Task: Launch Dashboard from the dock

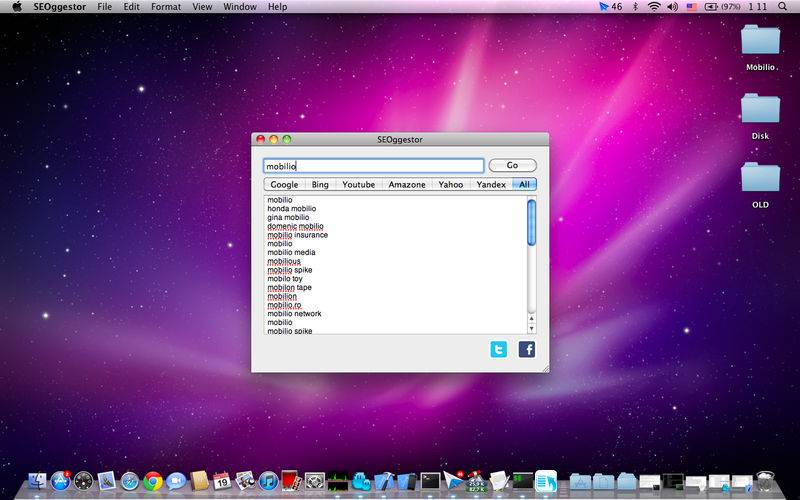Action: coord(83,481)
